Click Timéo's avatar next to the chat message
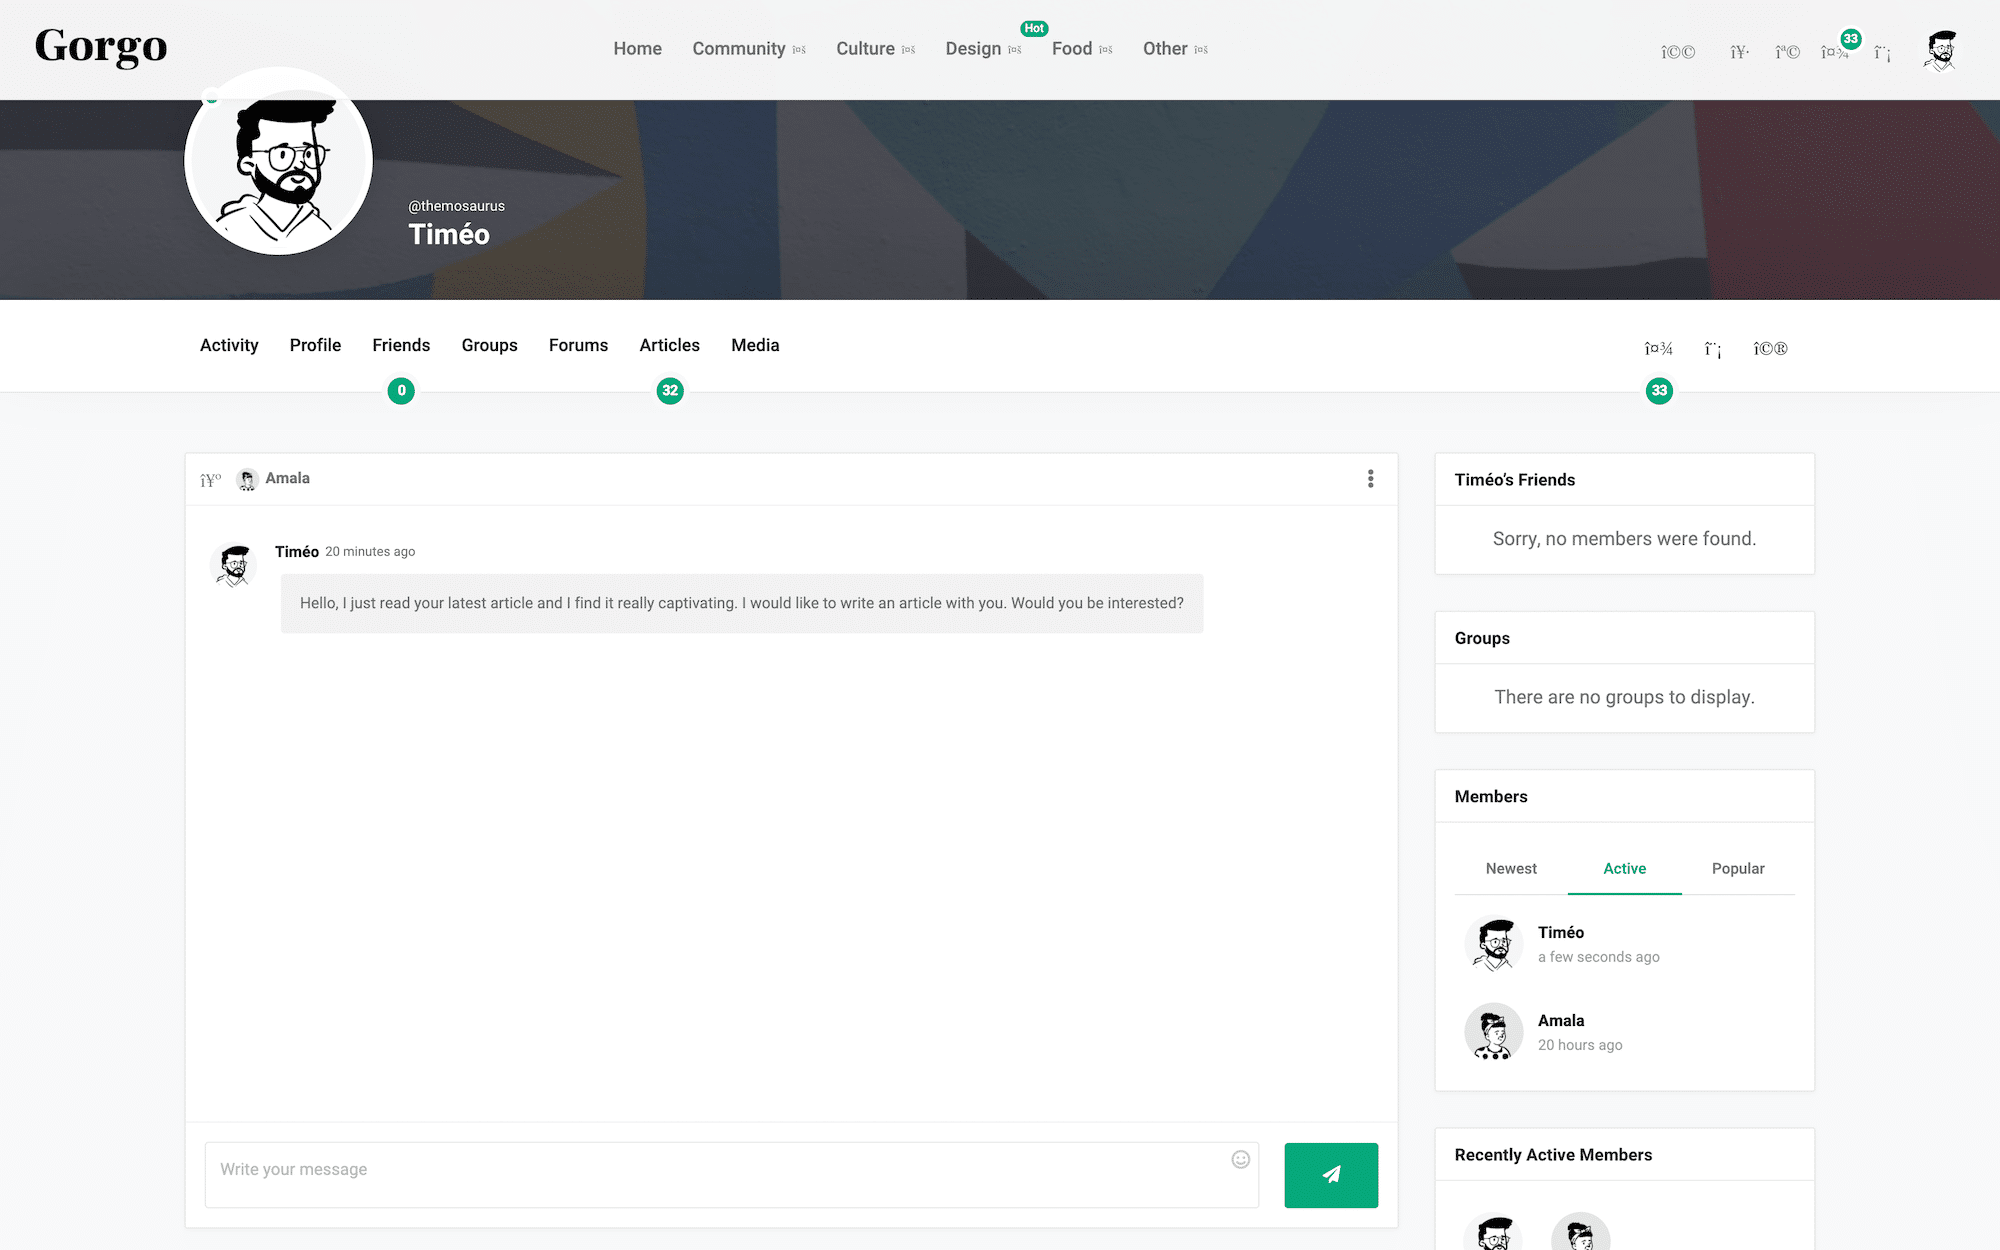The height and width of the screenshot is (1250, 2000). coord(235,565)
